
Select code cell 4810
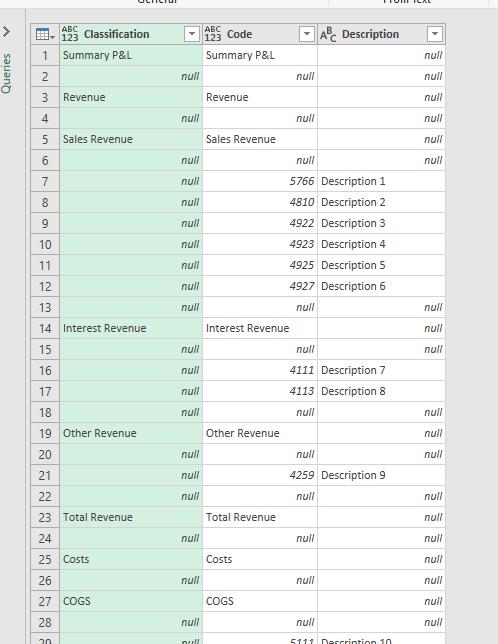click(260, 202)
